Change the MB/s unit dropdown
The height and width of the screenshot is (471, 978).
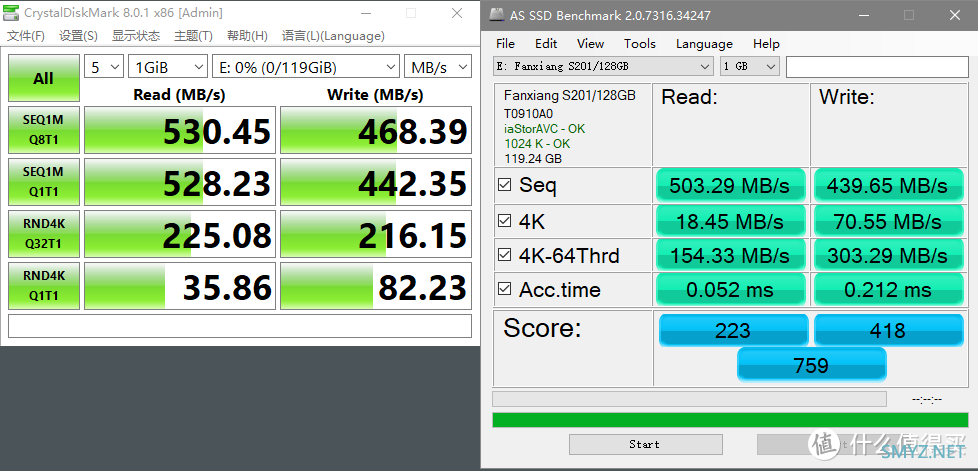click(438, 67)
